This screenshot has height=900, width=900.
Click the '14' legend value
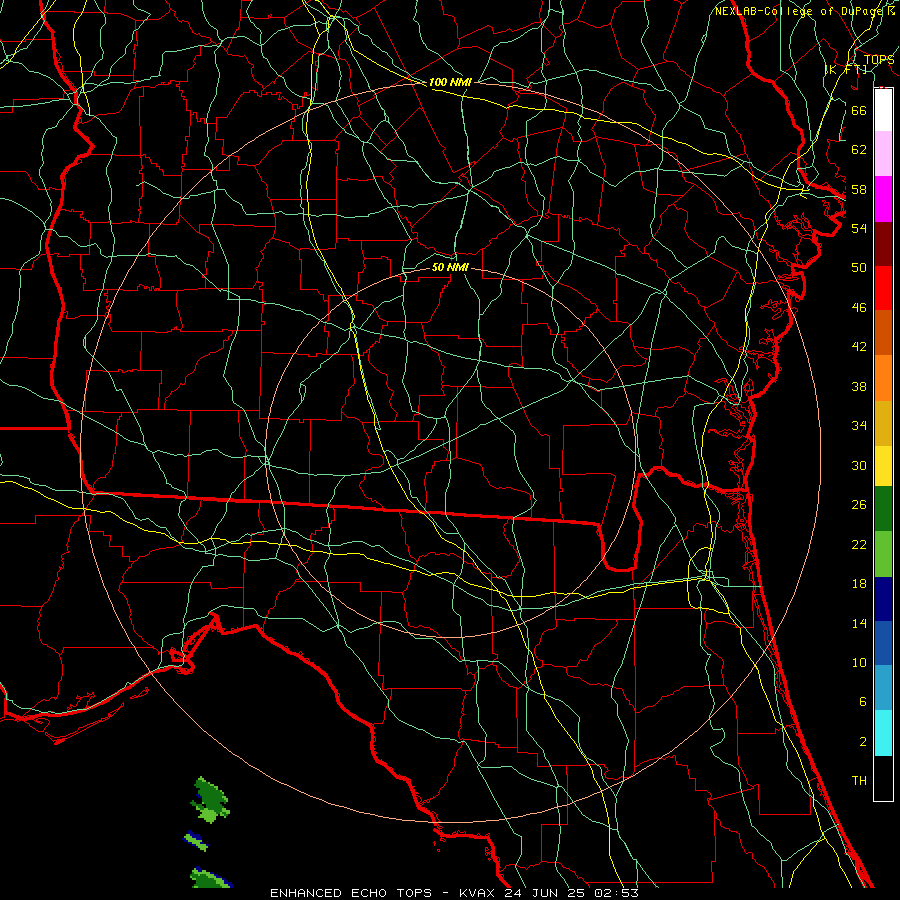click(x=859, y=623)
